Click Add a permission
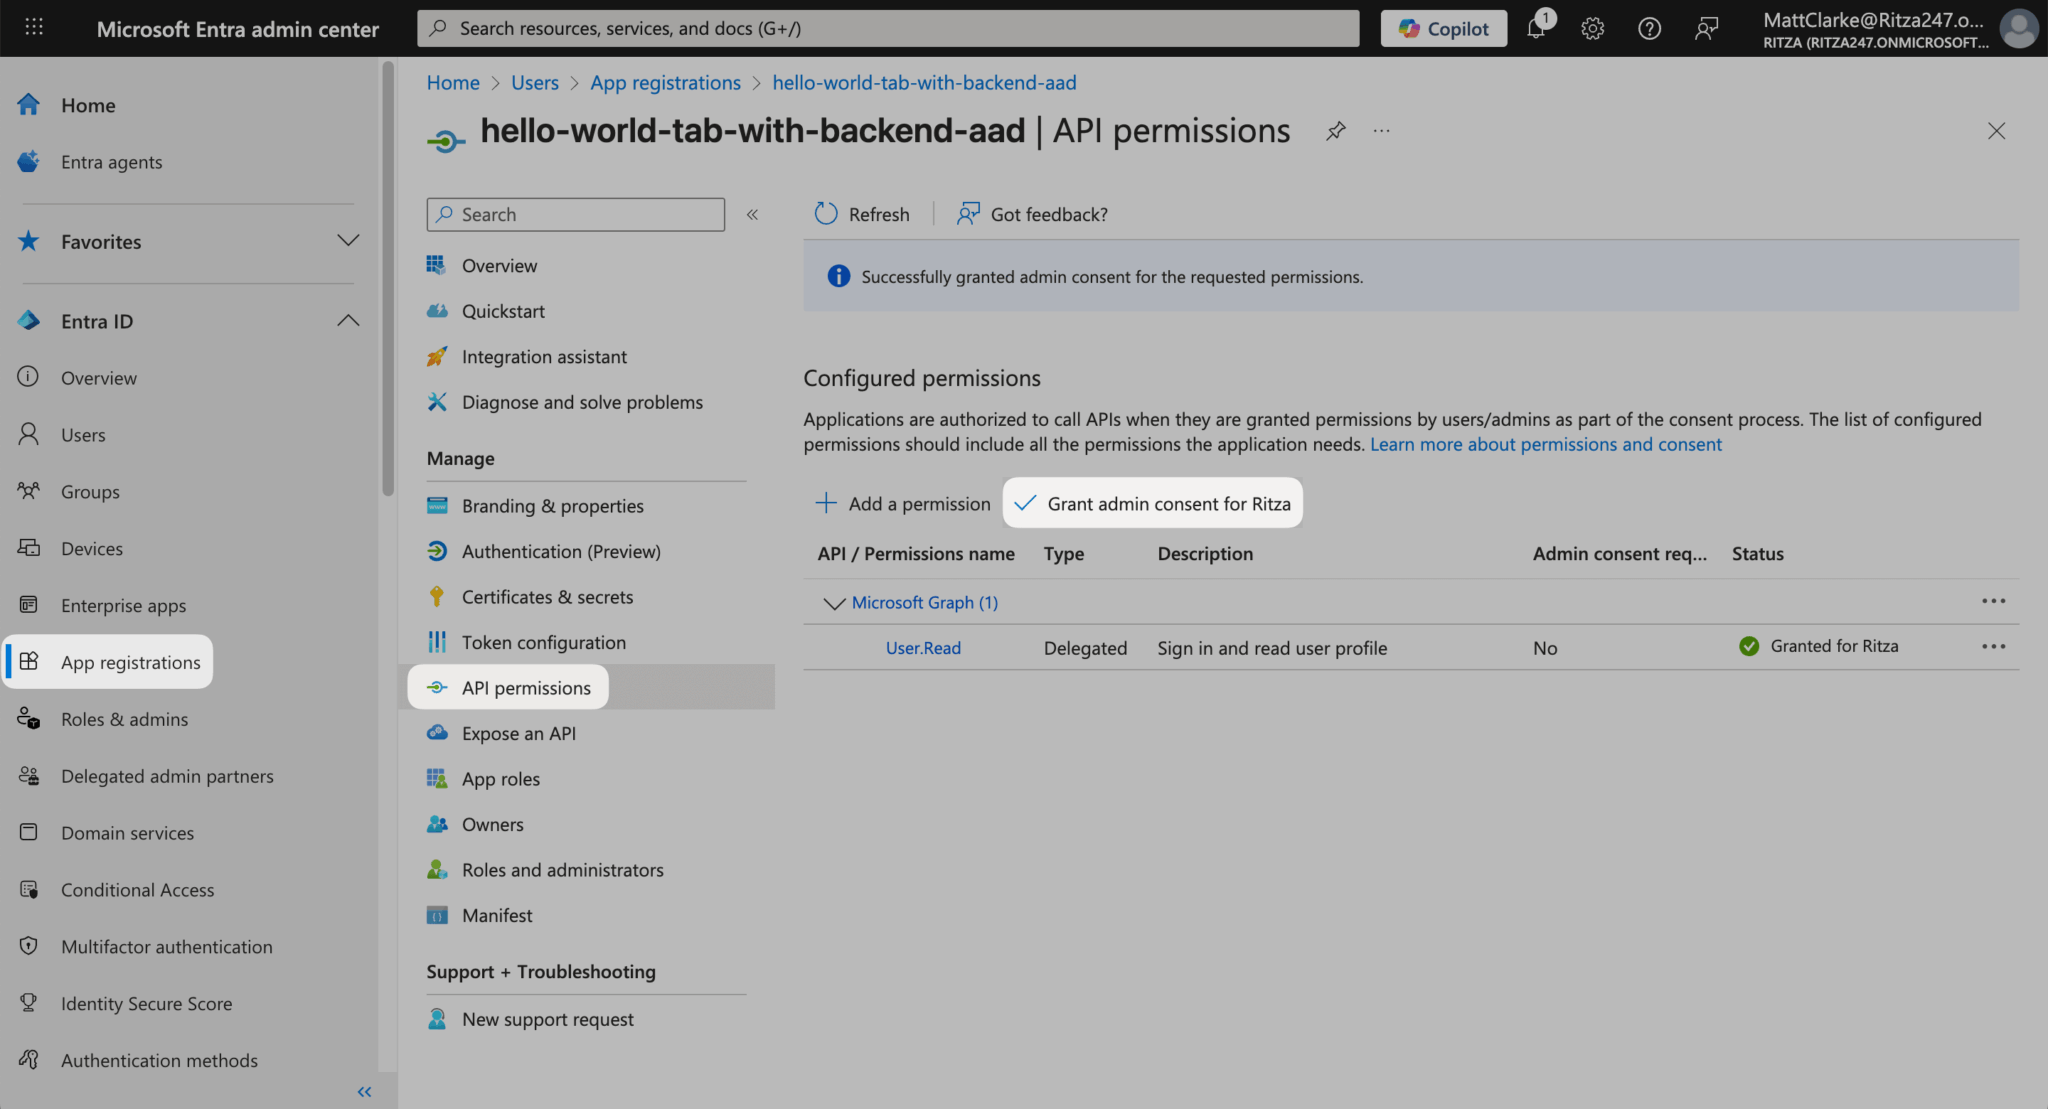2048x1109 pixels. (x=903, y=504)
